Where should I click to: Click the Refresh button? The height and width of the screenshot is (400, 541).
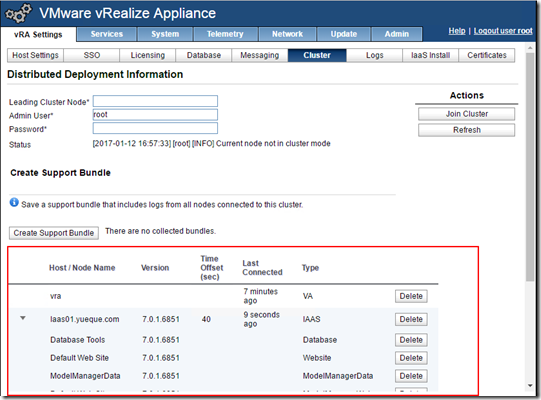point(466,130)
